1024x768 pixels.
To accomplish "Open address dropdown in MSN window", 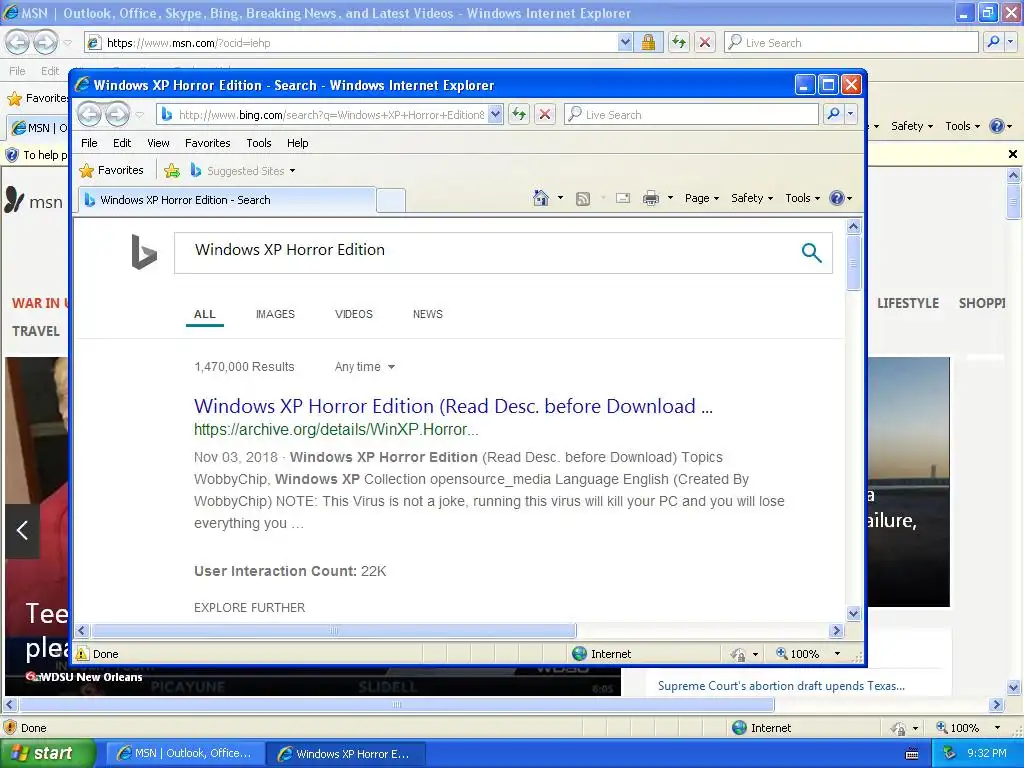I will pyautogui.click(x=625, y=42).
